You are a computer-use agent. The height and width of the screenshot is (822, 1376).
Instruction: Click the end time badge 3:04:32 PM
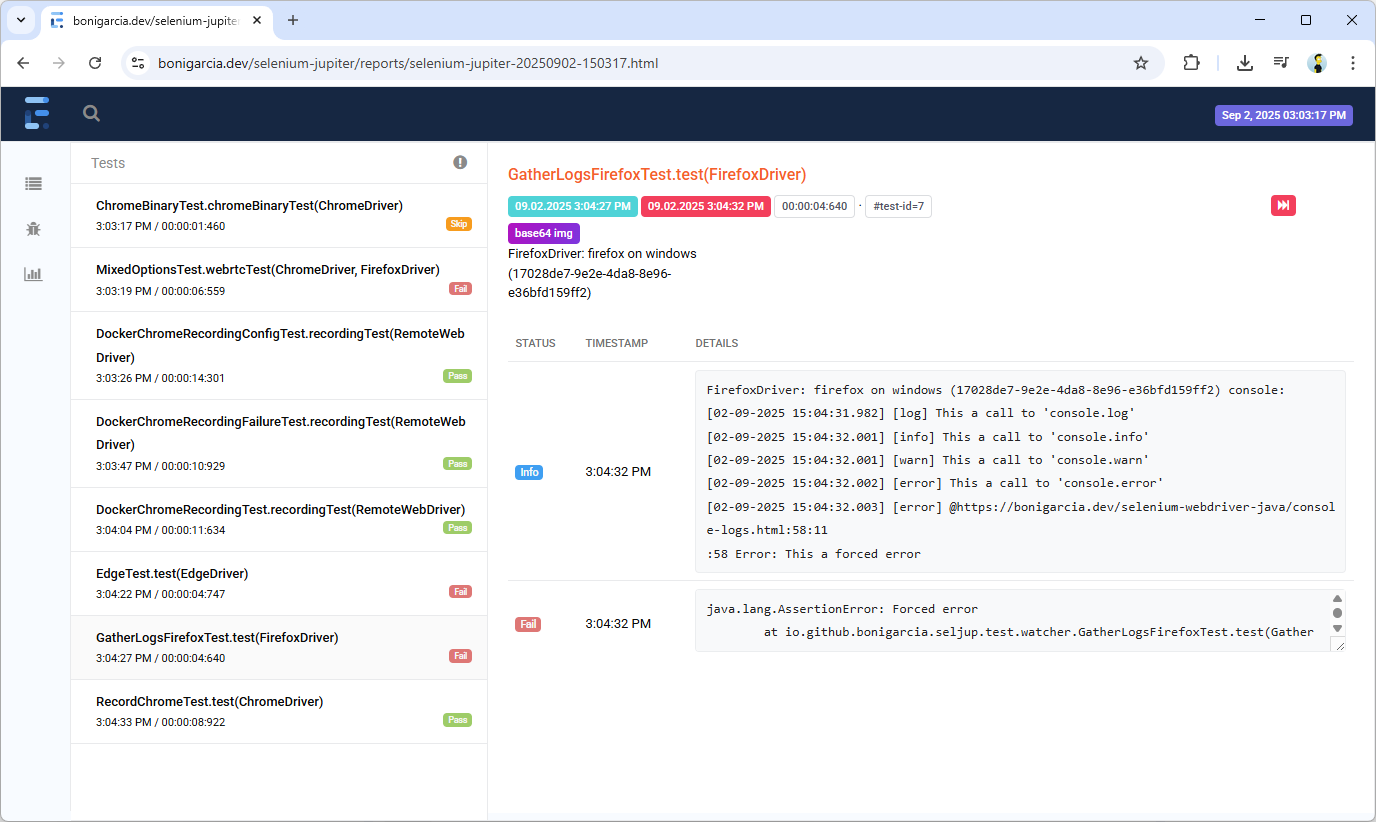[x=706, y=206]
